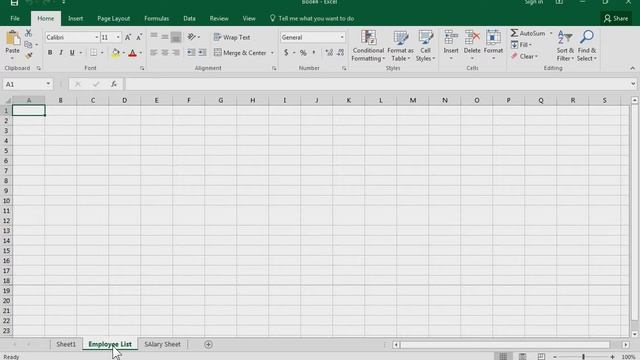
Task: Collapse the ribbon with the chevron
Action: (632, 68)
